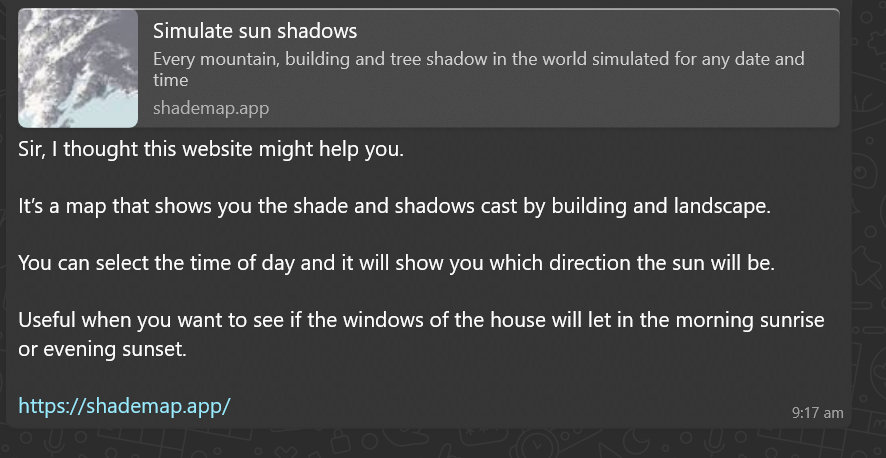Click the shademap.app domain in the preview
This screenshot has height=458, width=886.
click(x=211, y=108)
